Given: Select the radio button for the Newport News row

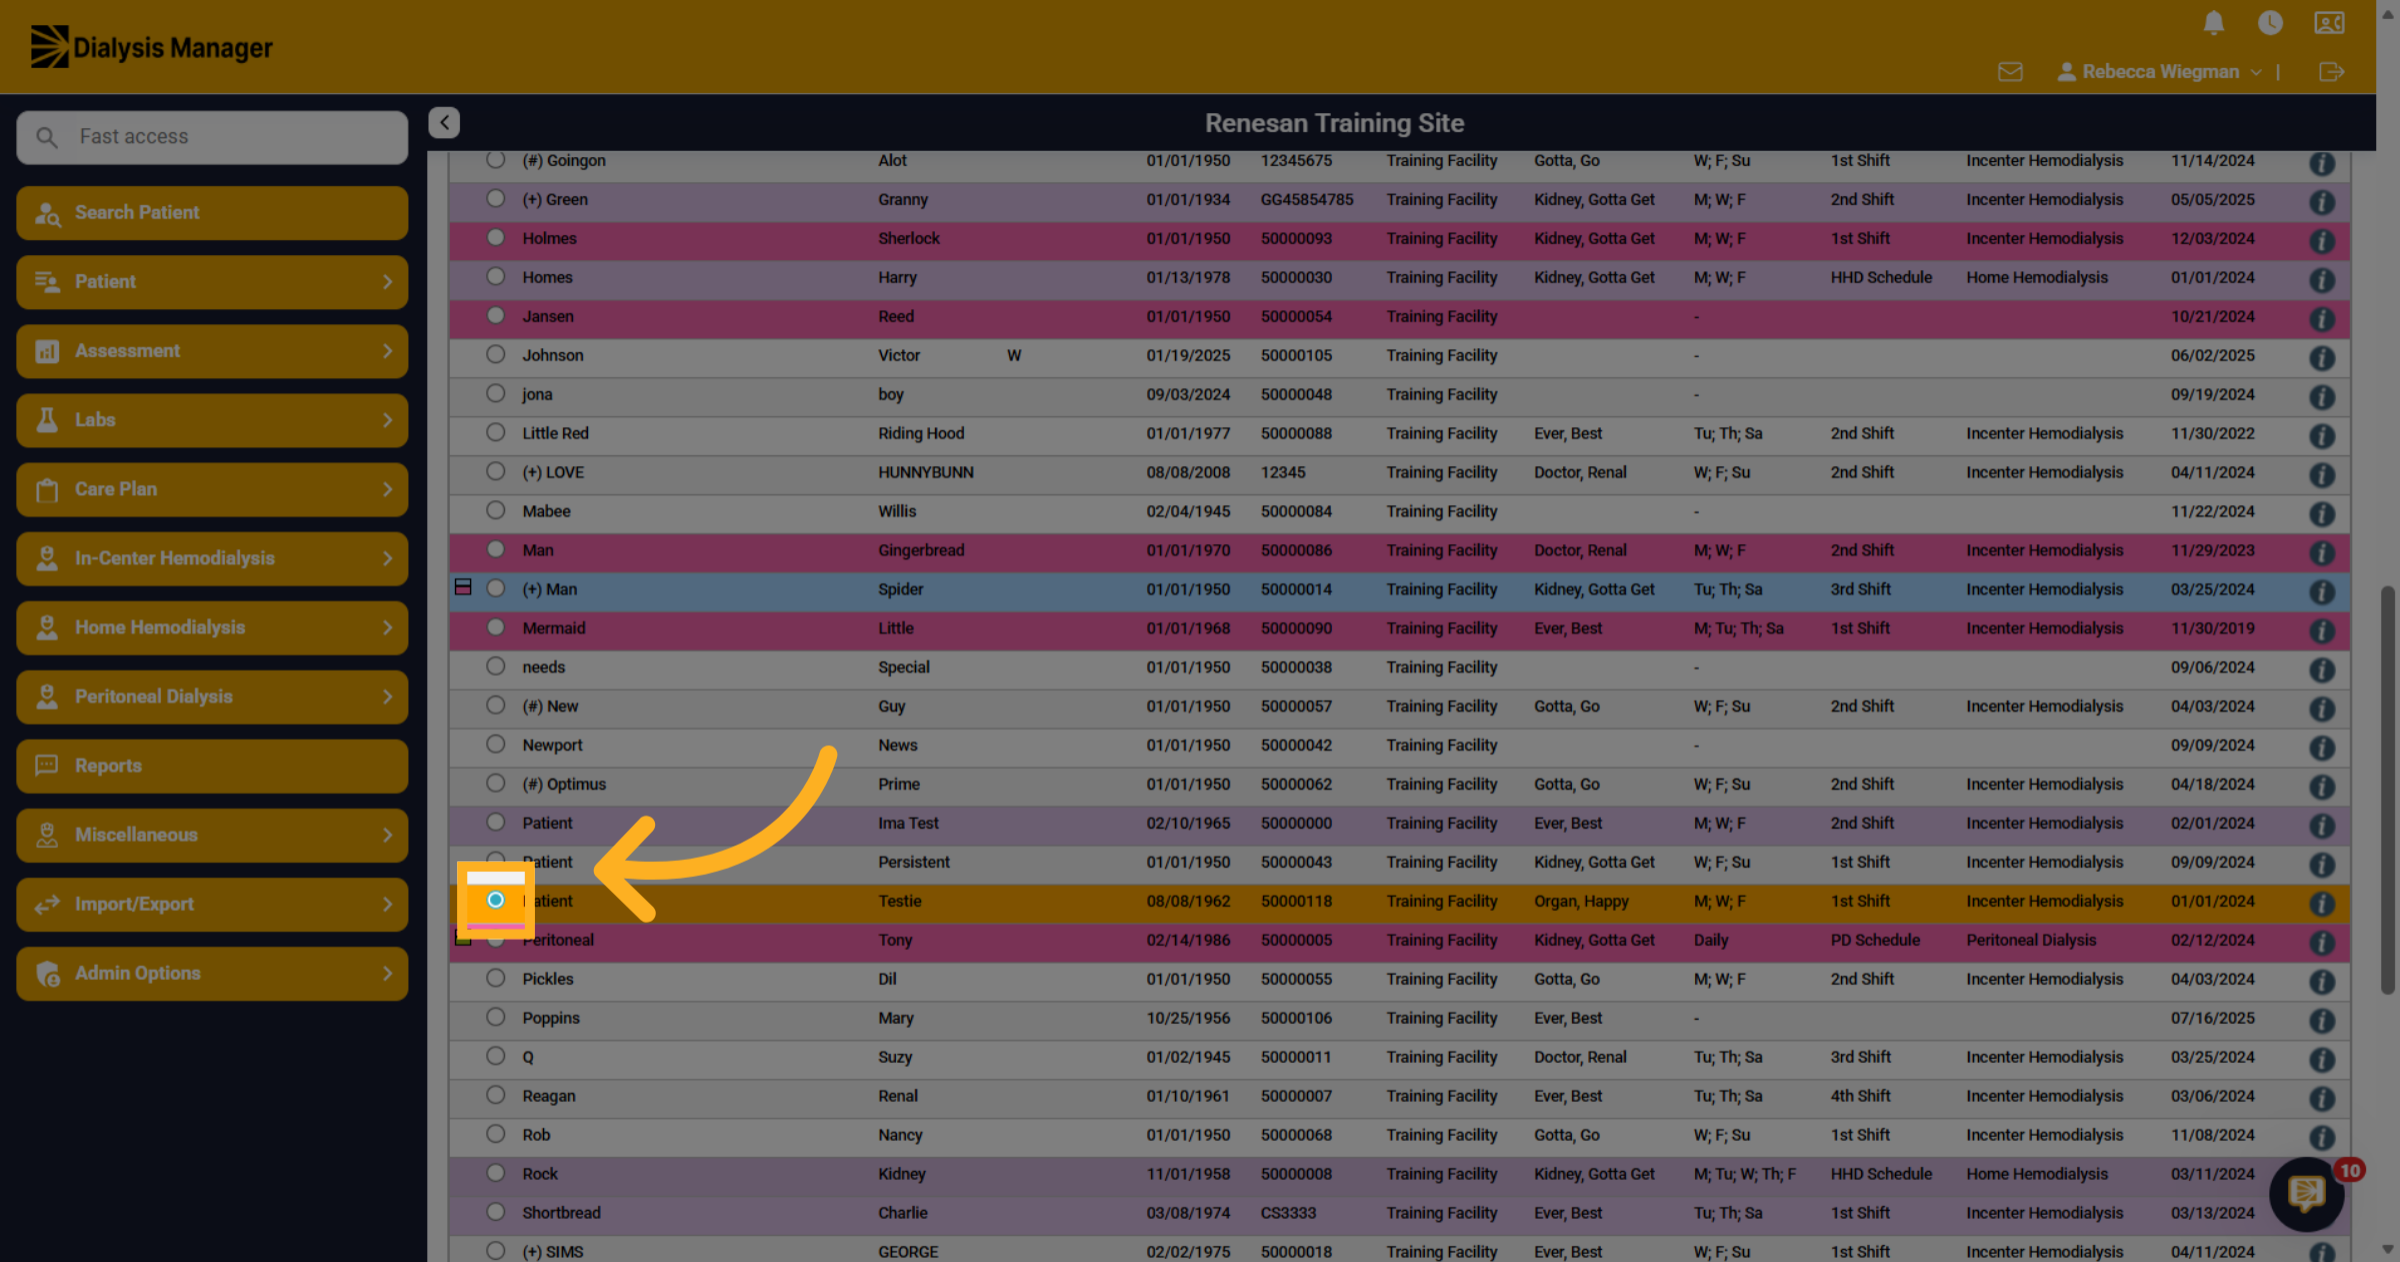Looking at the screenshot, I should [496, 744].
